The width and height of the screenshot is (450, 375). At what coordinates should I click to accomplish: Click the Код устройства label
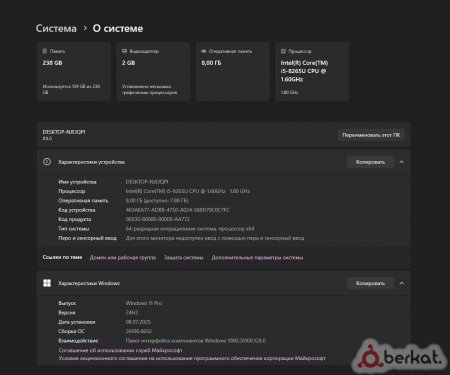[77, 210]
